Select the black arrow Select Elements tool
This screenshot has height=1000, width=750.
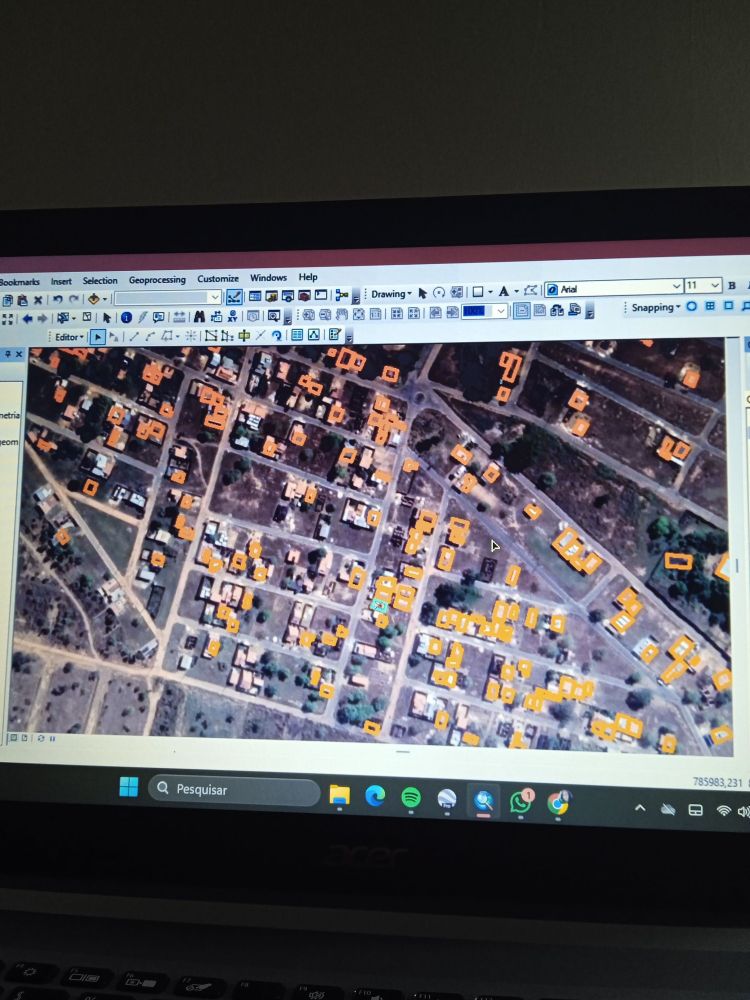click(x=107, y=318)
